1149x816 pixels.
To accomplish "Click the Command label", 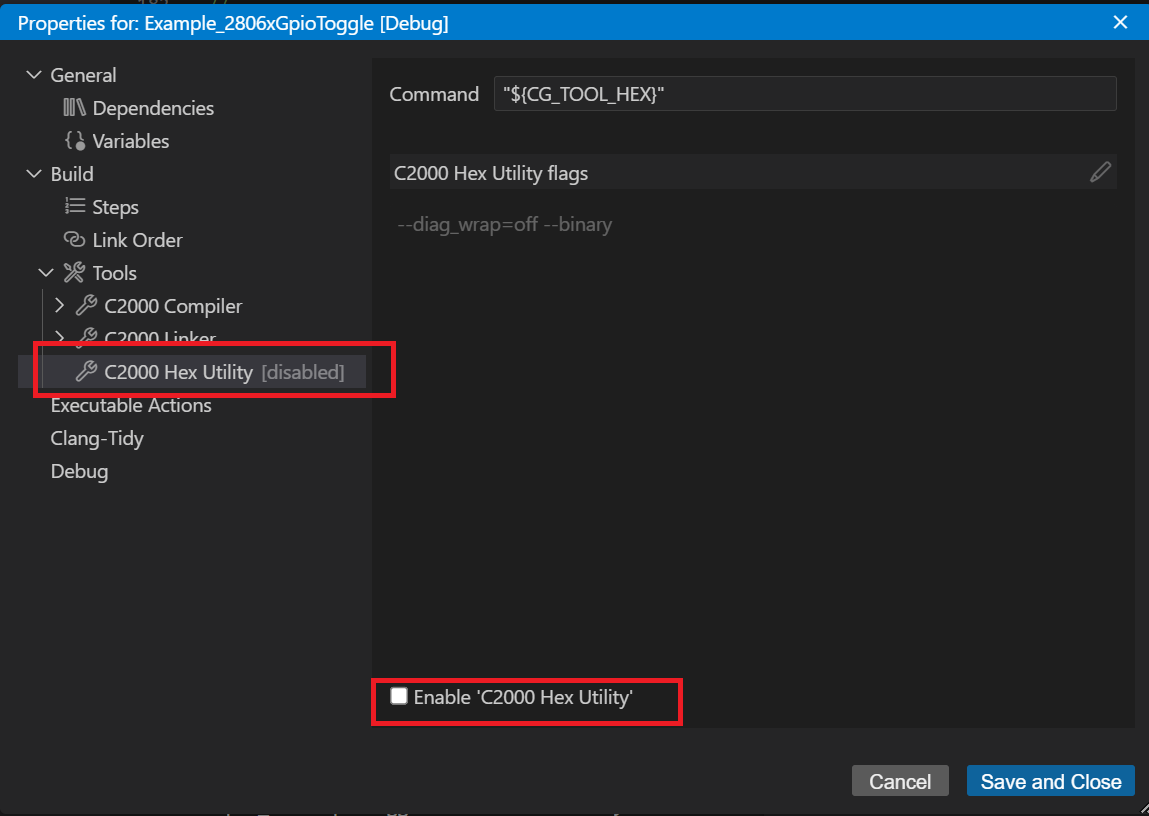I will point(434,94).
